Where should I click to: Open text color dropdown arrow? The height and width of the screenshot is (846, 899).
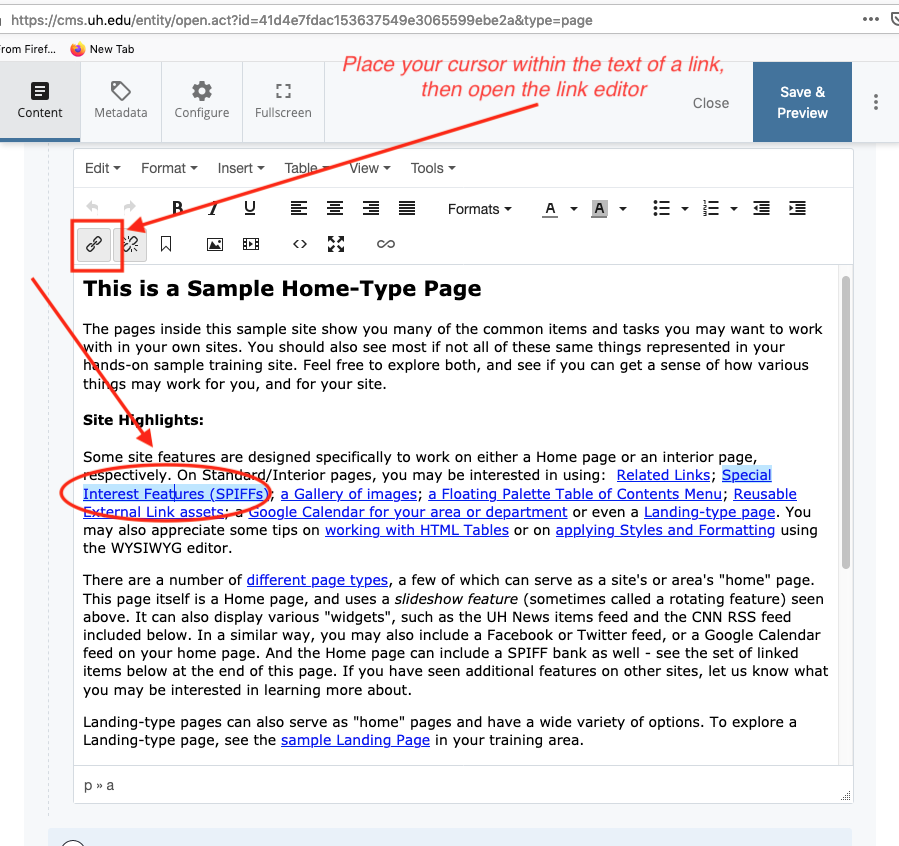tap(573, 209)
